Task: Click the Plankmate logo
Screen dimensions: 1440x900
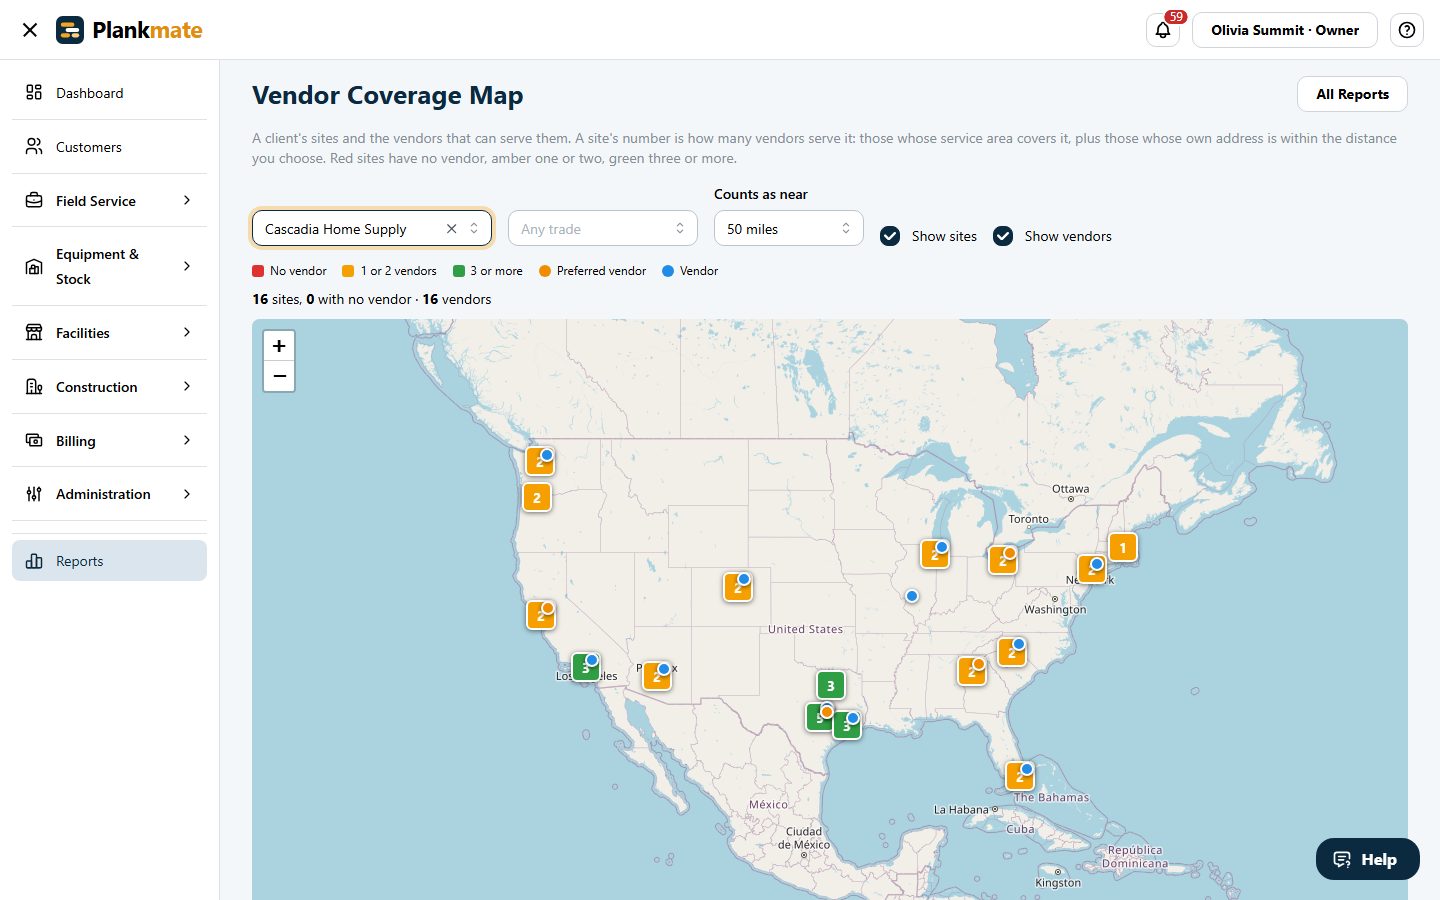Action: pyautogui.click(x=129, y=30)
